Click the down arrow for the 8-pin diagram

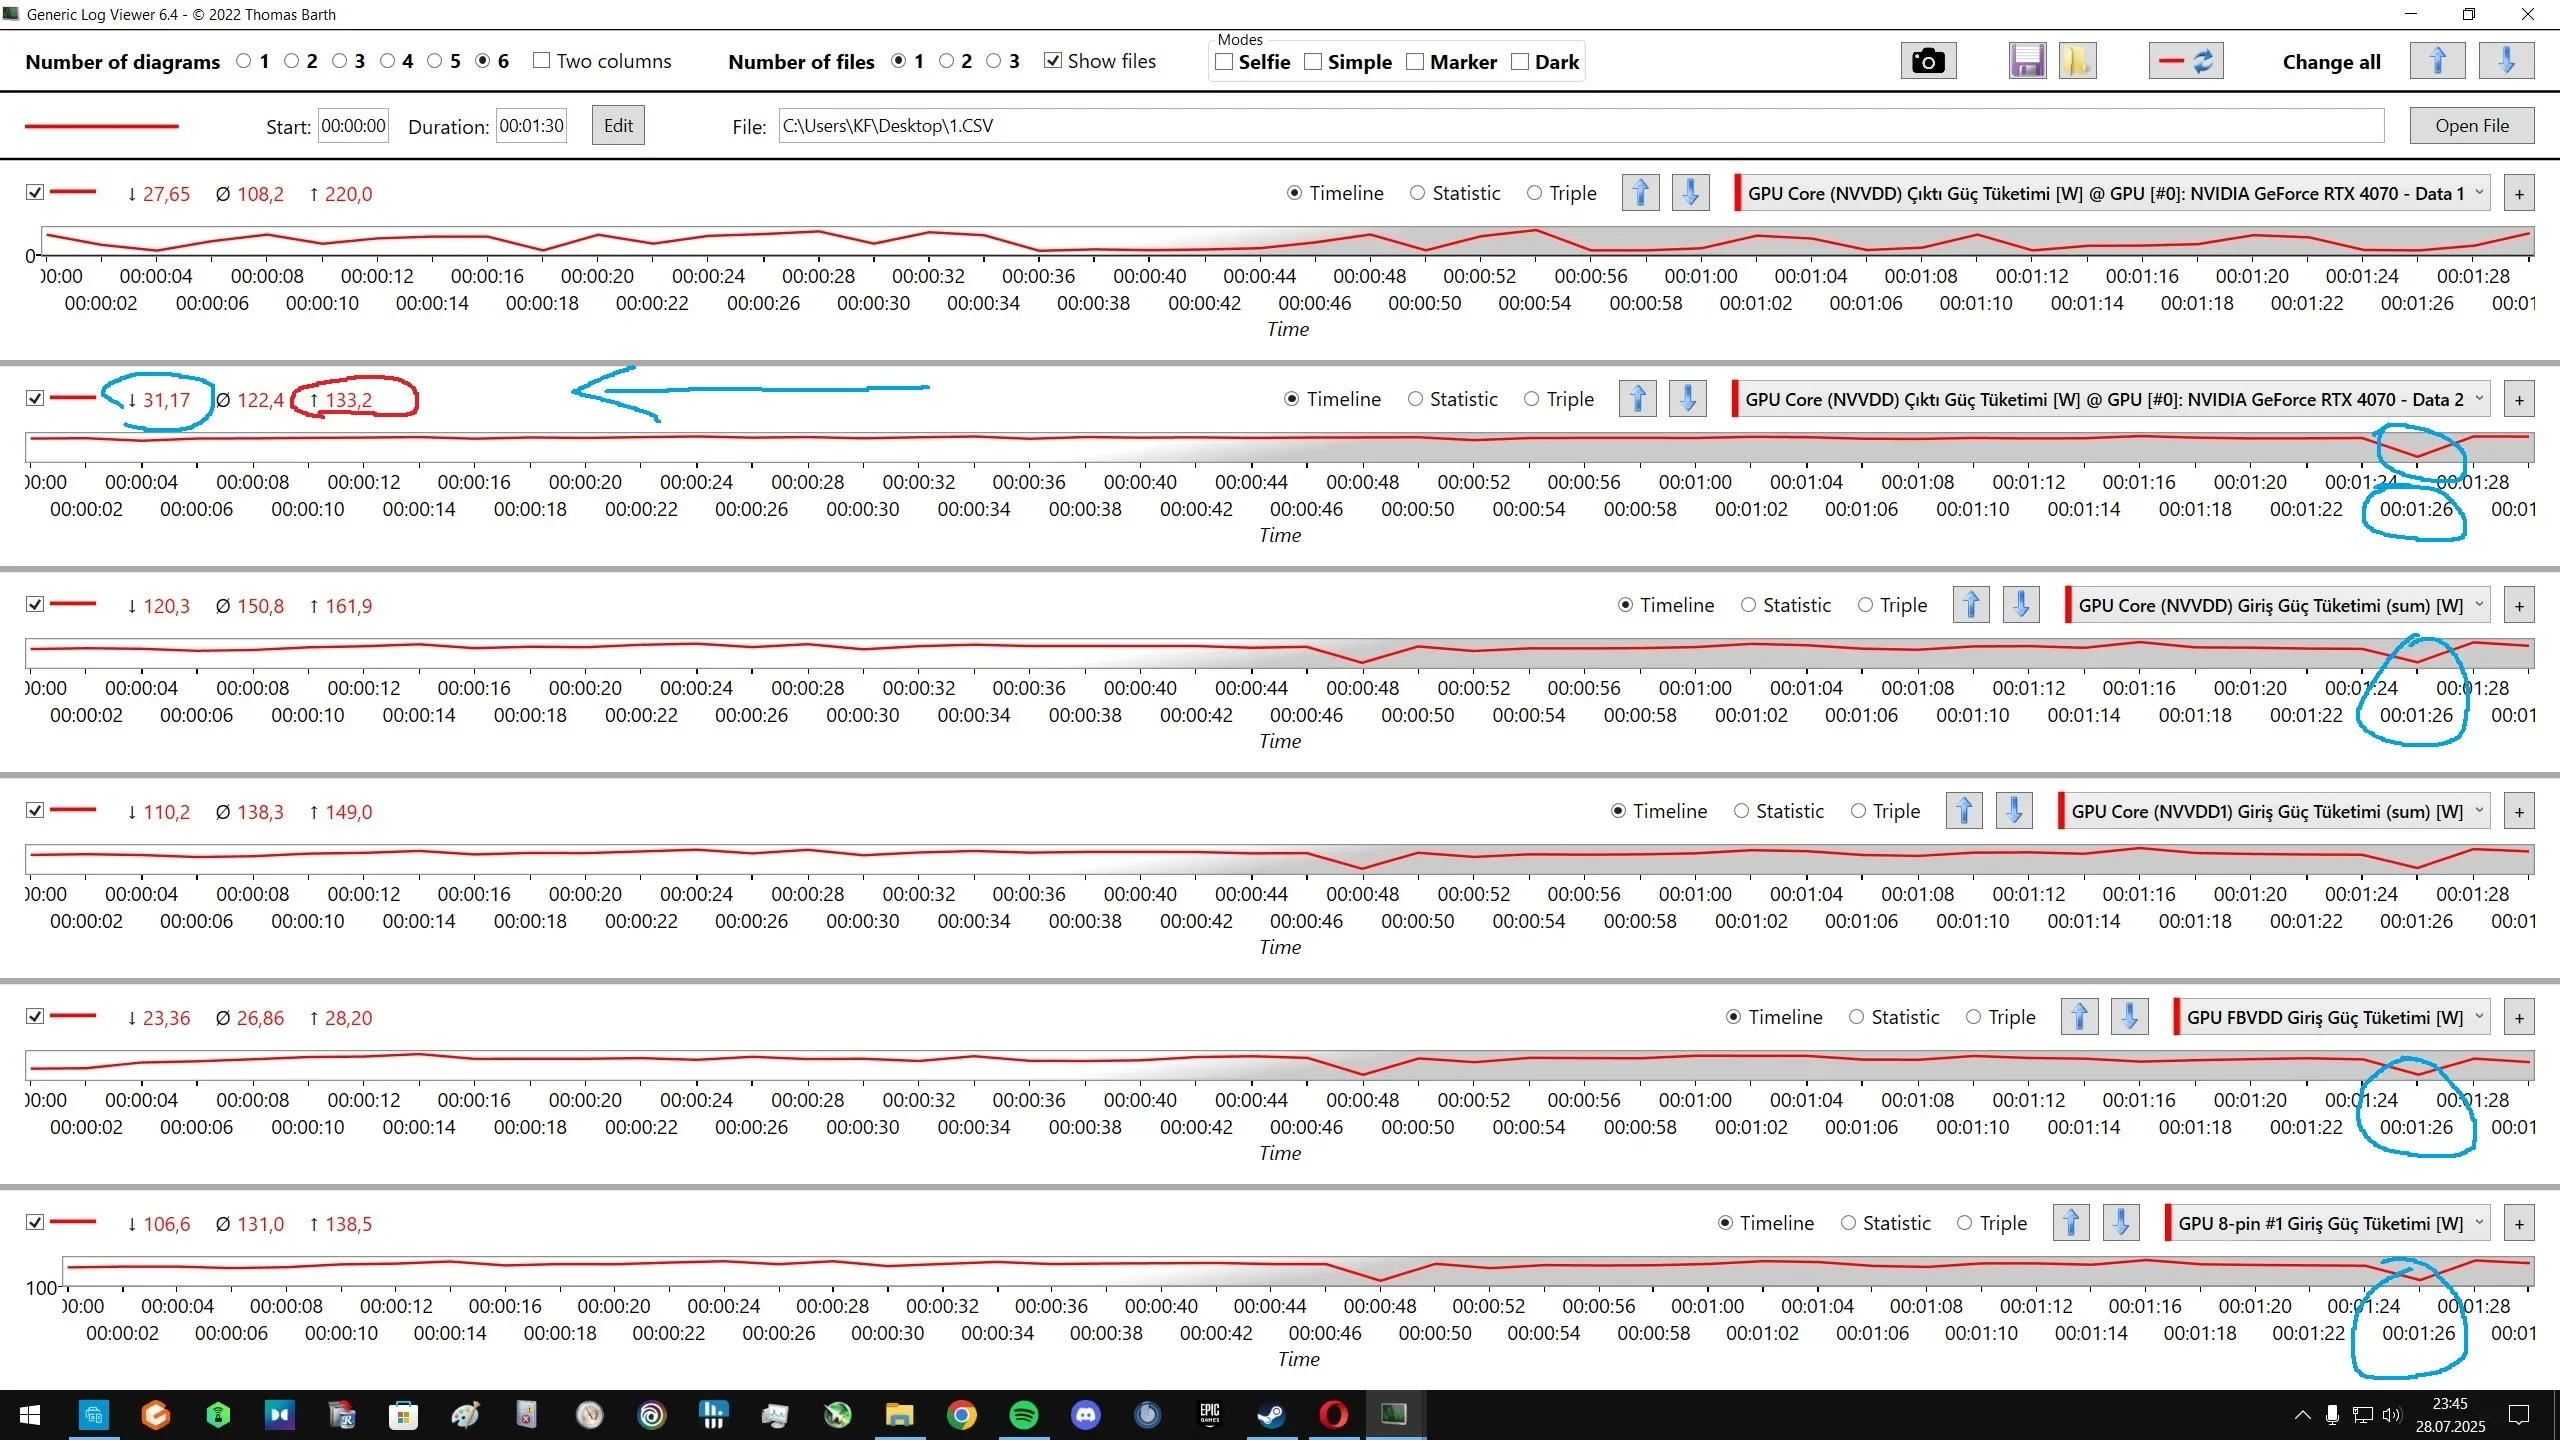click(2120, 1223)
